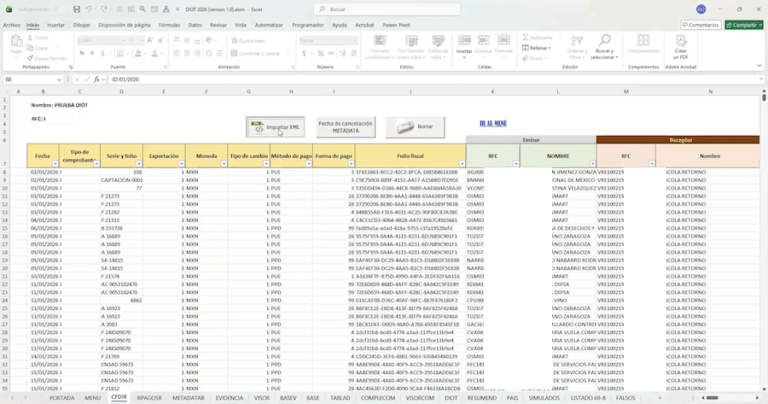This screenshot has width=768, height=404.
Task: Follow the IR AL MENÚ link
Action: pyautogui.click(x=493, y=123)
